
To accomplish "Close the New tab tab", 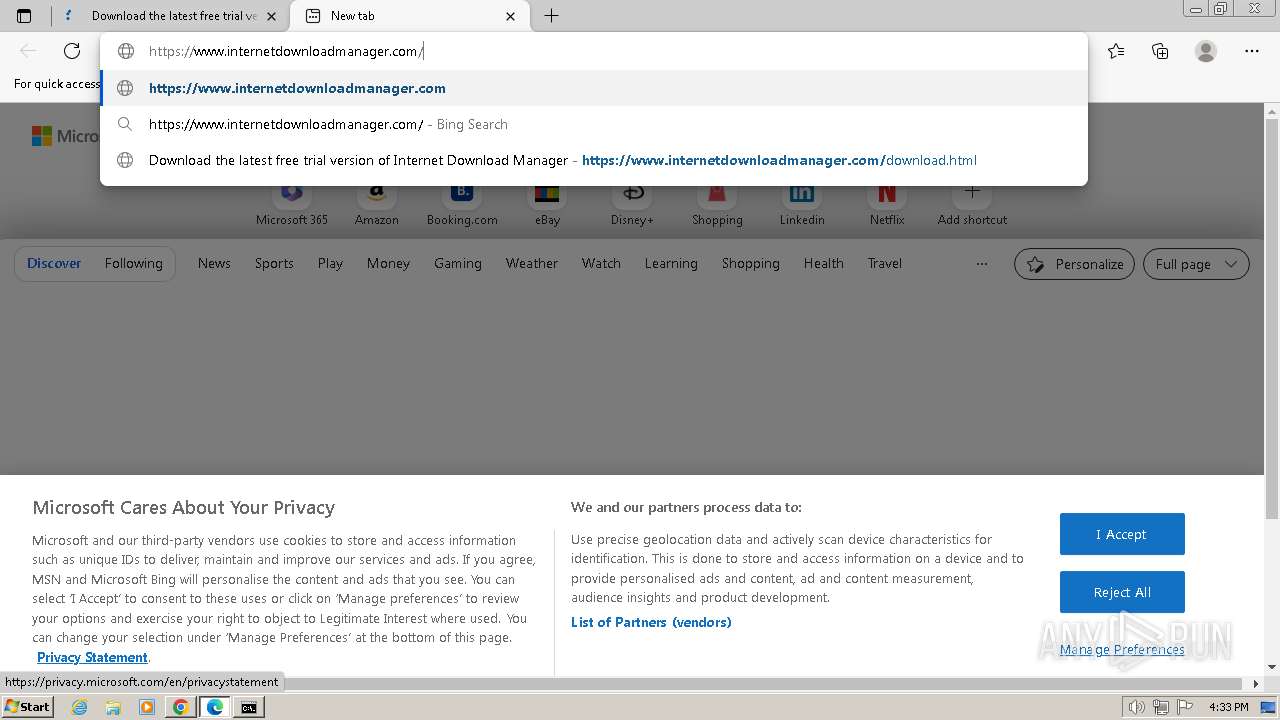I will [x=511, y=16].
